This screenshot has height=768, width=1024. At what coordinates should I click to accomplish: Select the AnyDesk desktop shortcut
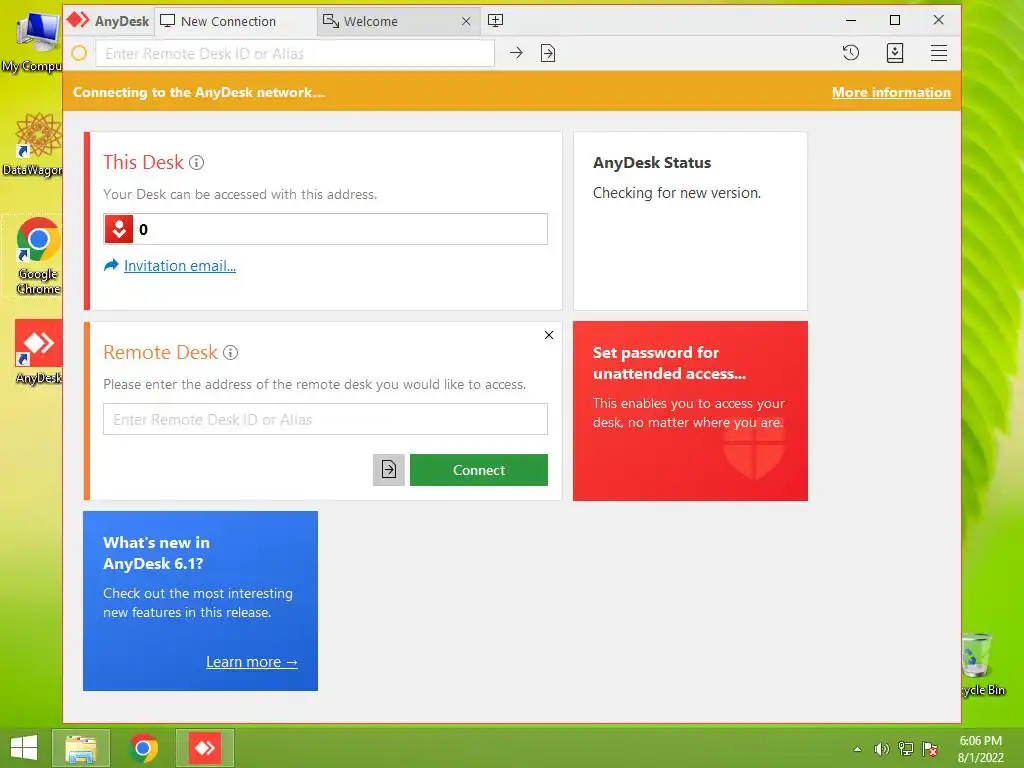(38, 353)
